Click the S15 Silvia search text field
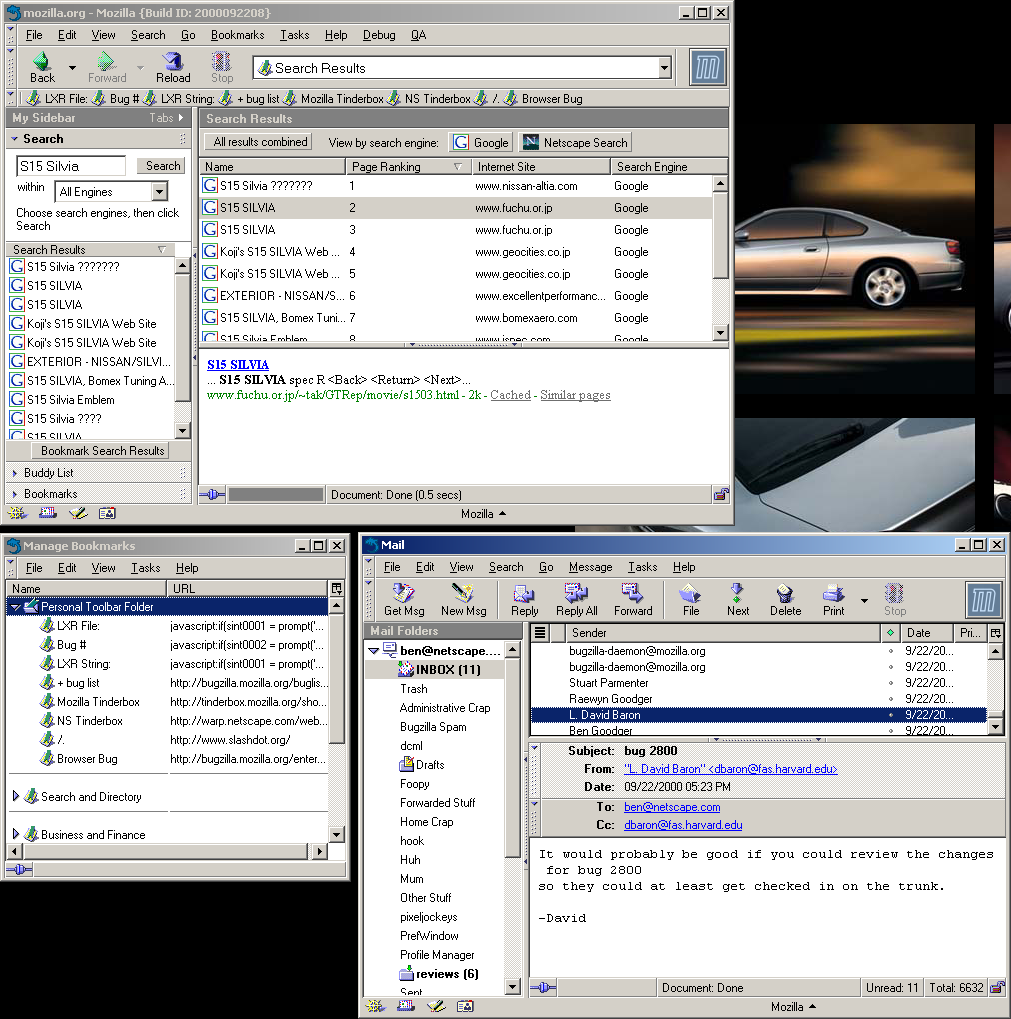This screenshot has width=1011, height=1019. point(71,166)
